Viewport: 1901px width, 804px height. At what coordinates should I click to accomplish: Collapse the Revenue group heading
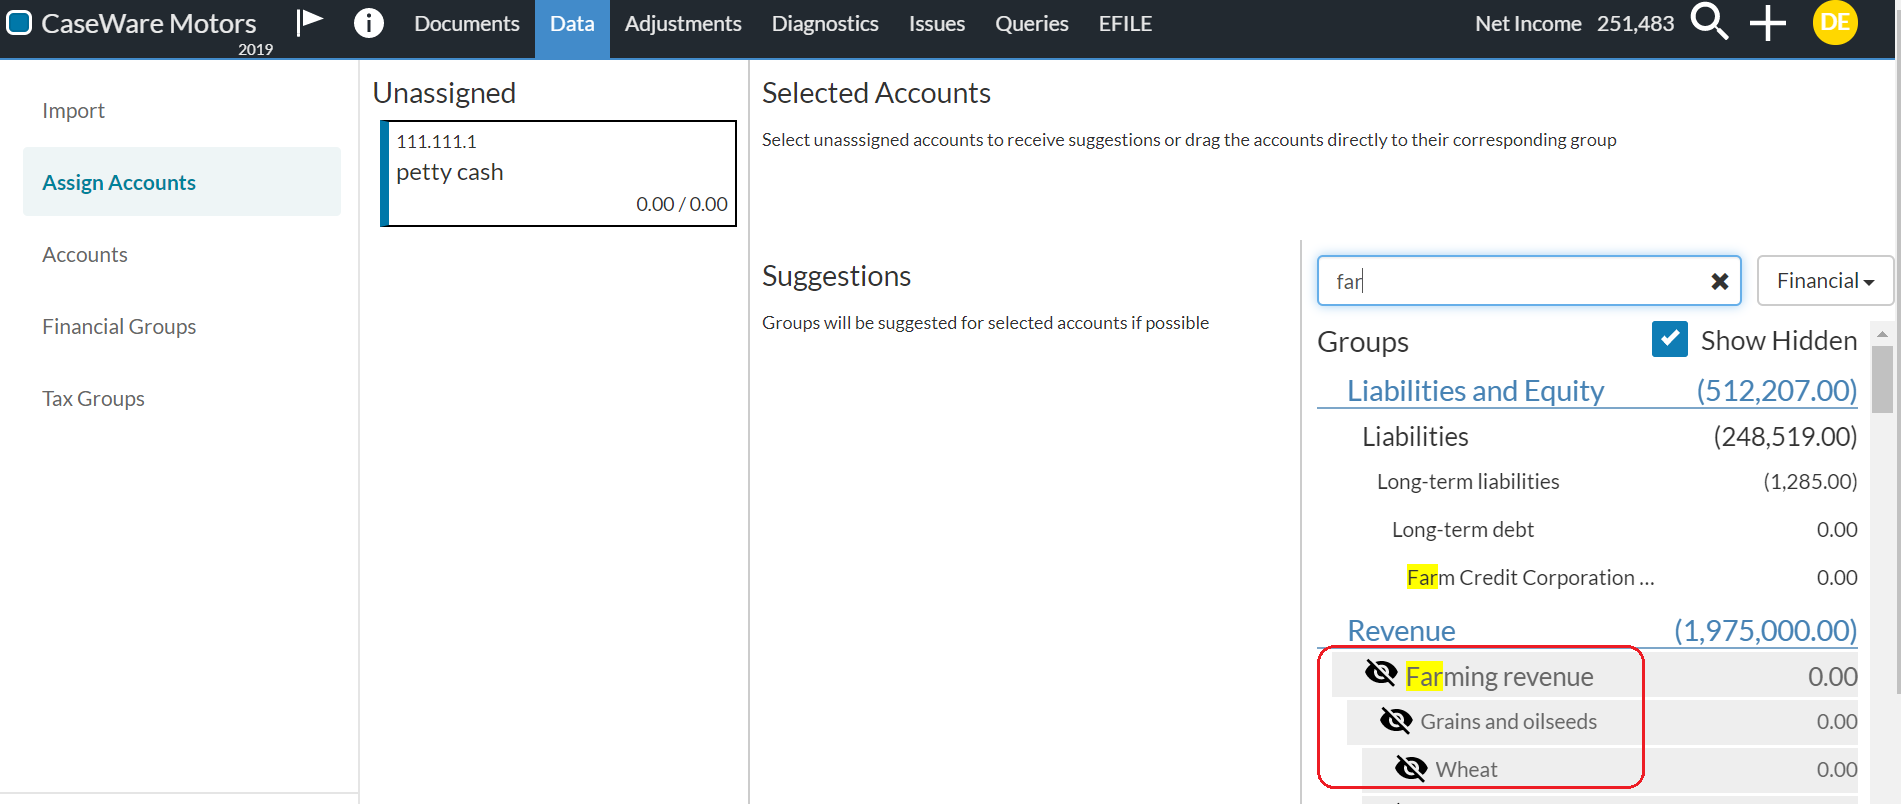(1401, 631)
